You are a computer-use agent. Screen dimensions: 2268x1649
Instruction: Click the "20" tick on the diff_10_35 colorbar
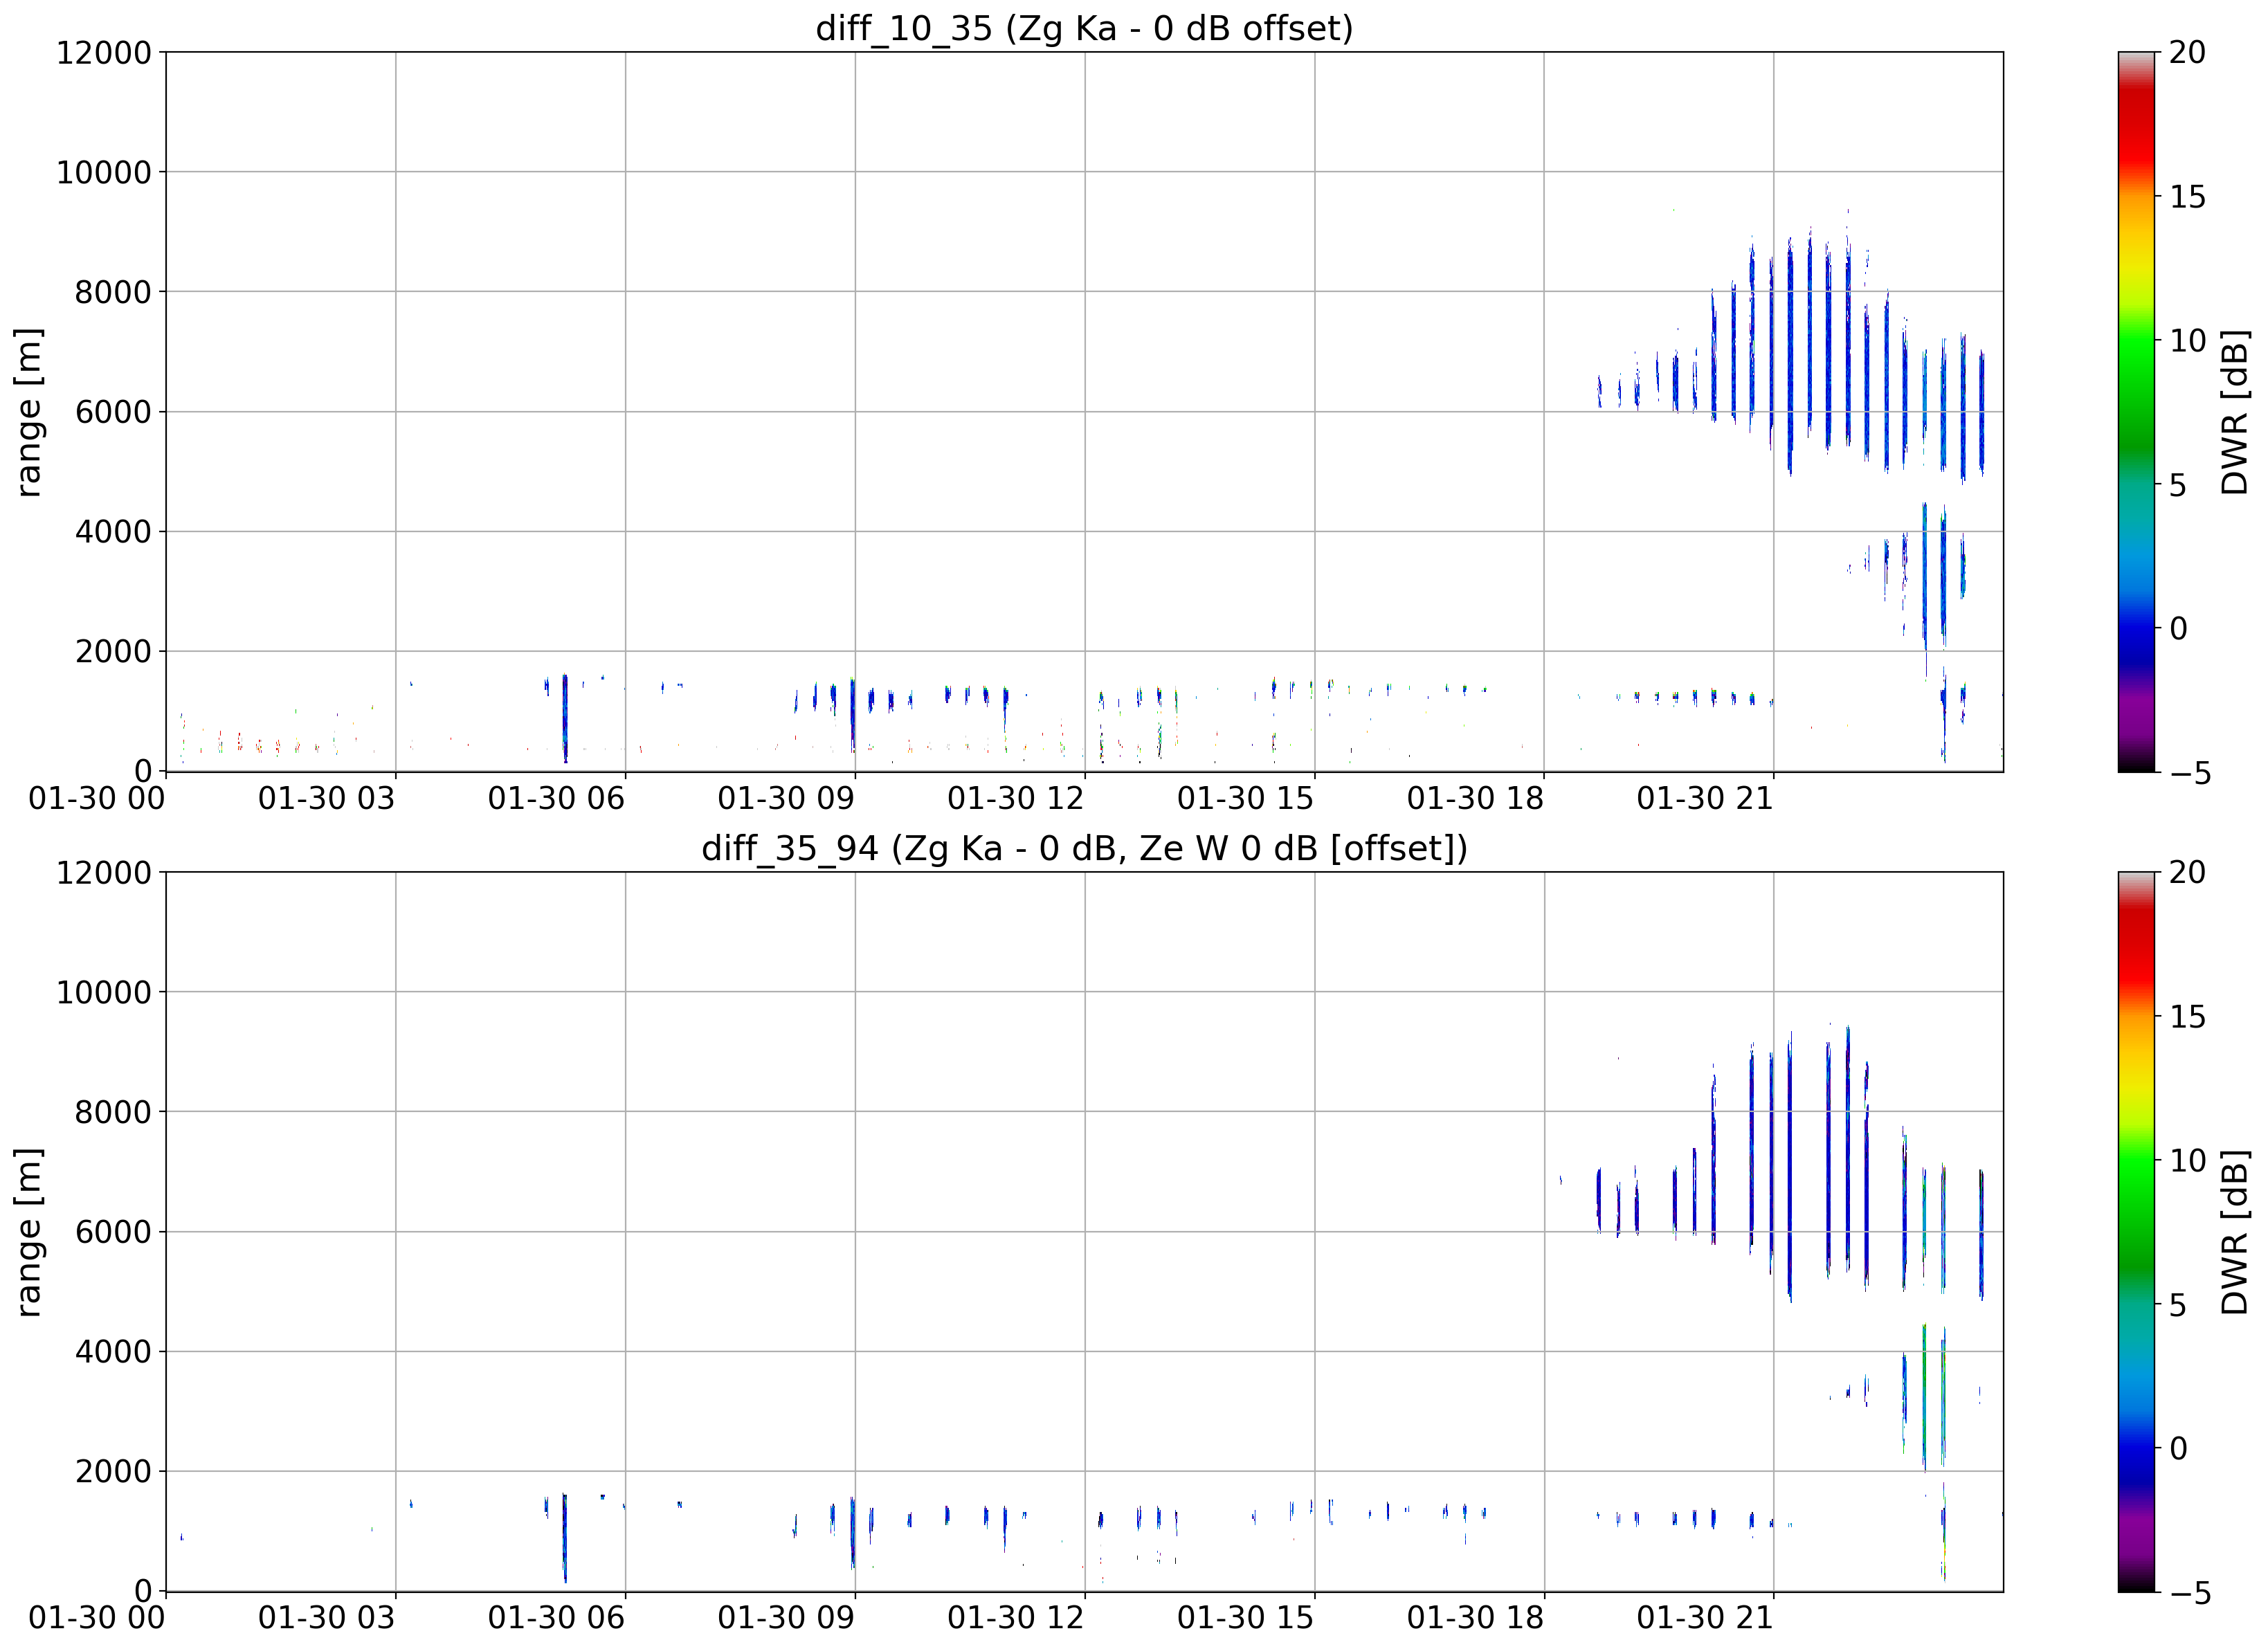coord(2188,52)
